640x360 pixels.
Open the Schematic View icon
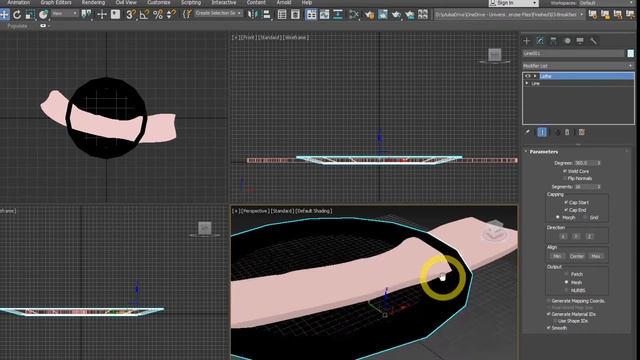click(x=338, y=15)
